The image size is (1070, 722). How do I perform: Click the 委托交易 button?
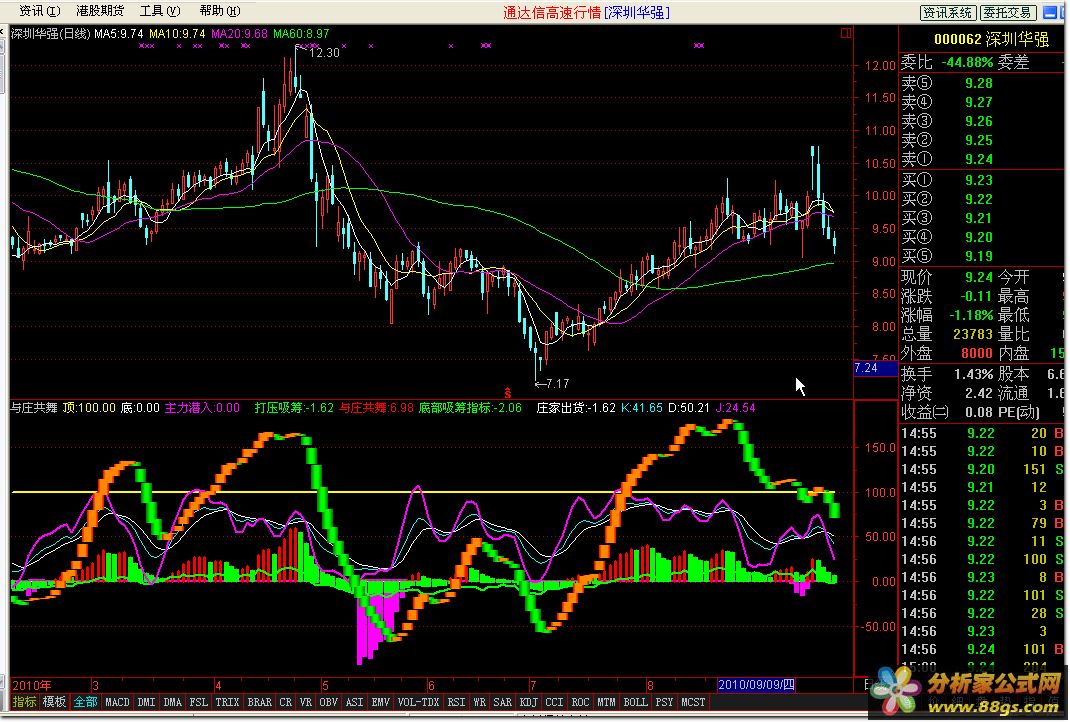(x=1008, y=12)
